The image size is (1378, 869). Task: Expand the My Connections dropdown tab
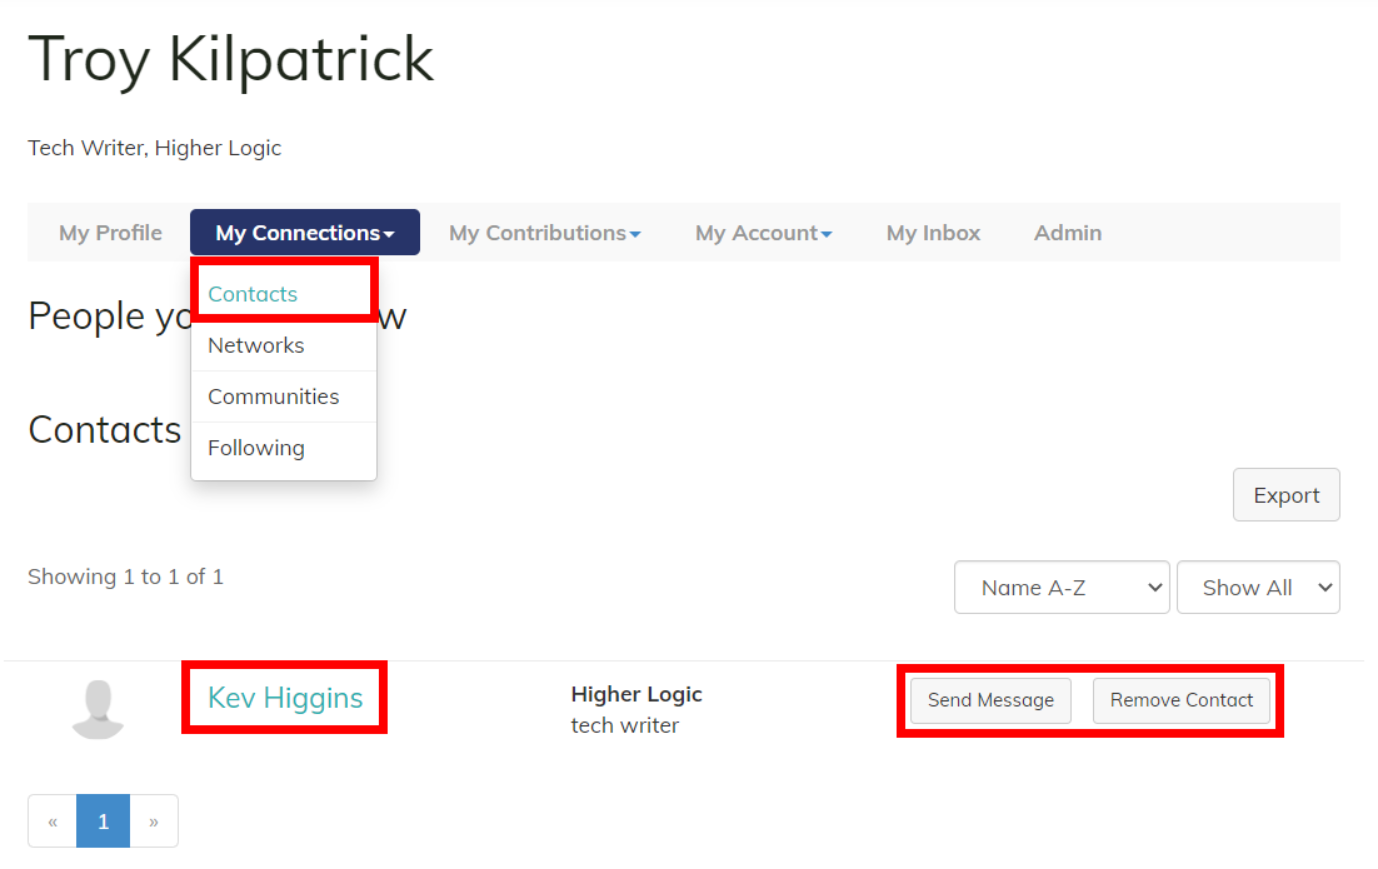pos(305,233)
